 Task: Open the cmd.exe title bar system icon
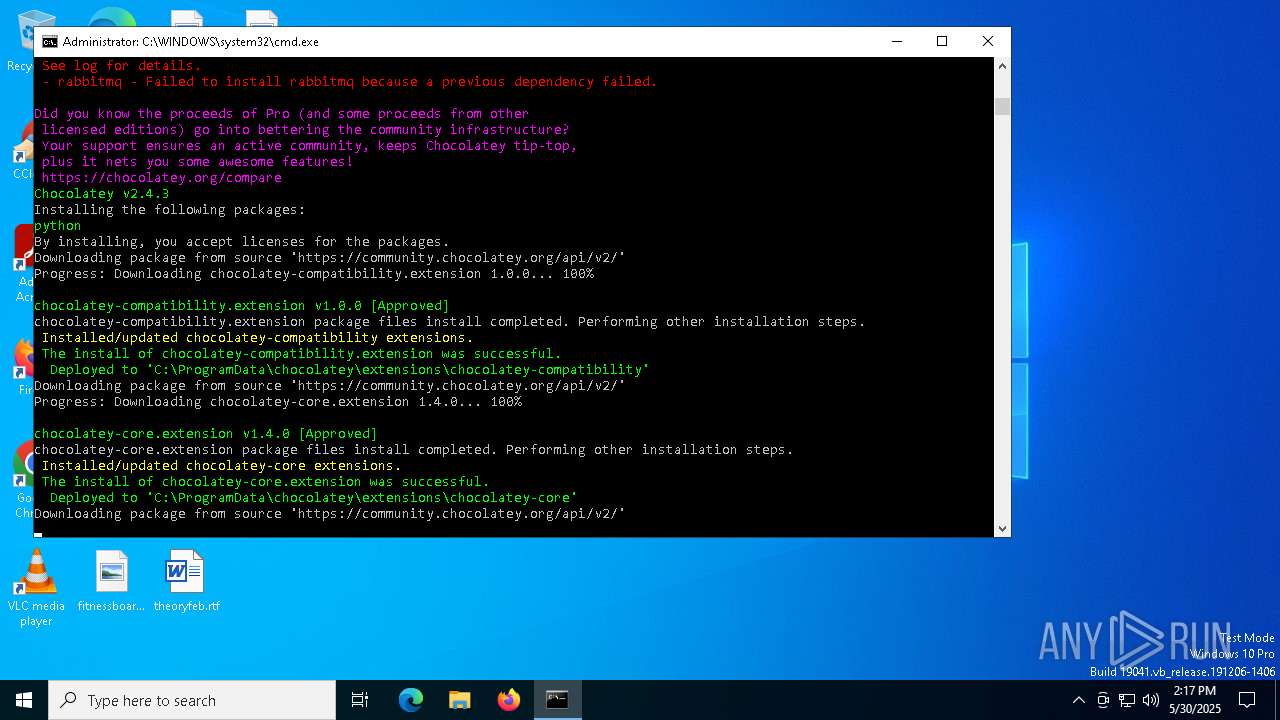pos(49,42)
